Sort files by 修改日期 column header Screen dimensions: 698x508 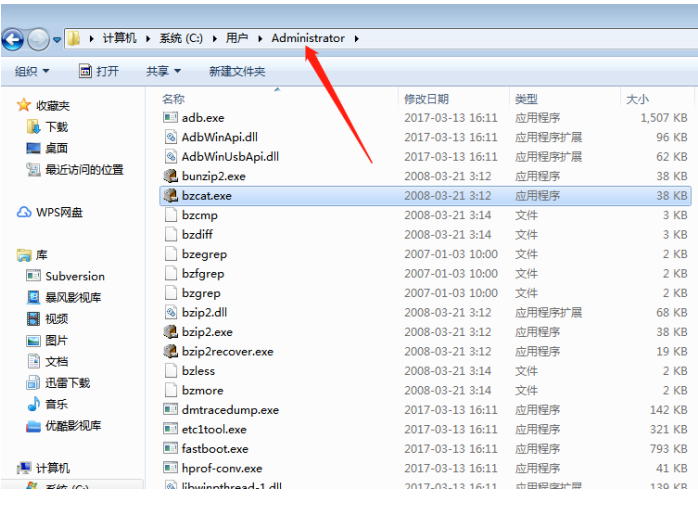[426, 99]
